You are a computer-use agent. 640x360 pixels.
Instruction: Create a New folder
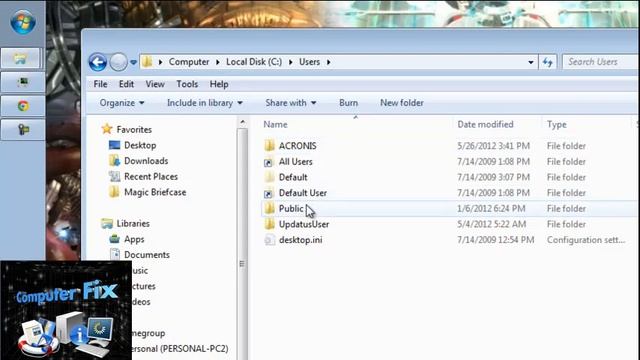402,103
